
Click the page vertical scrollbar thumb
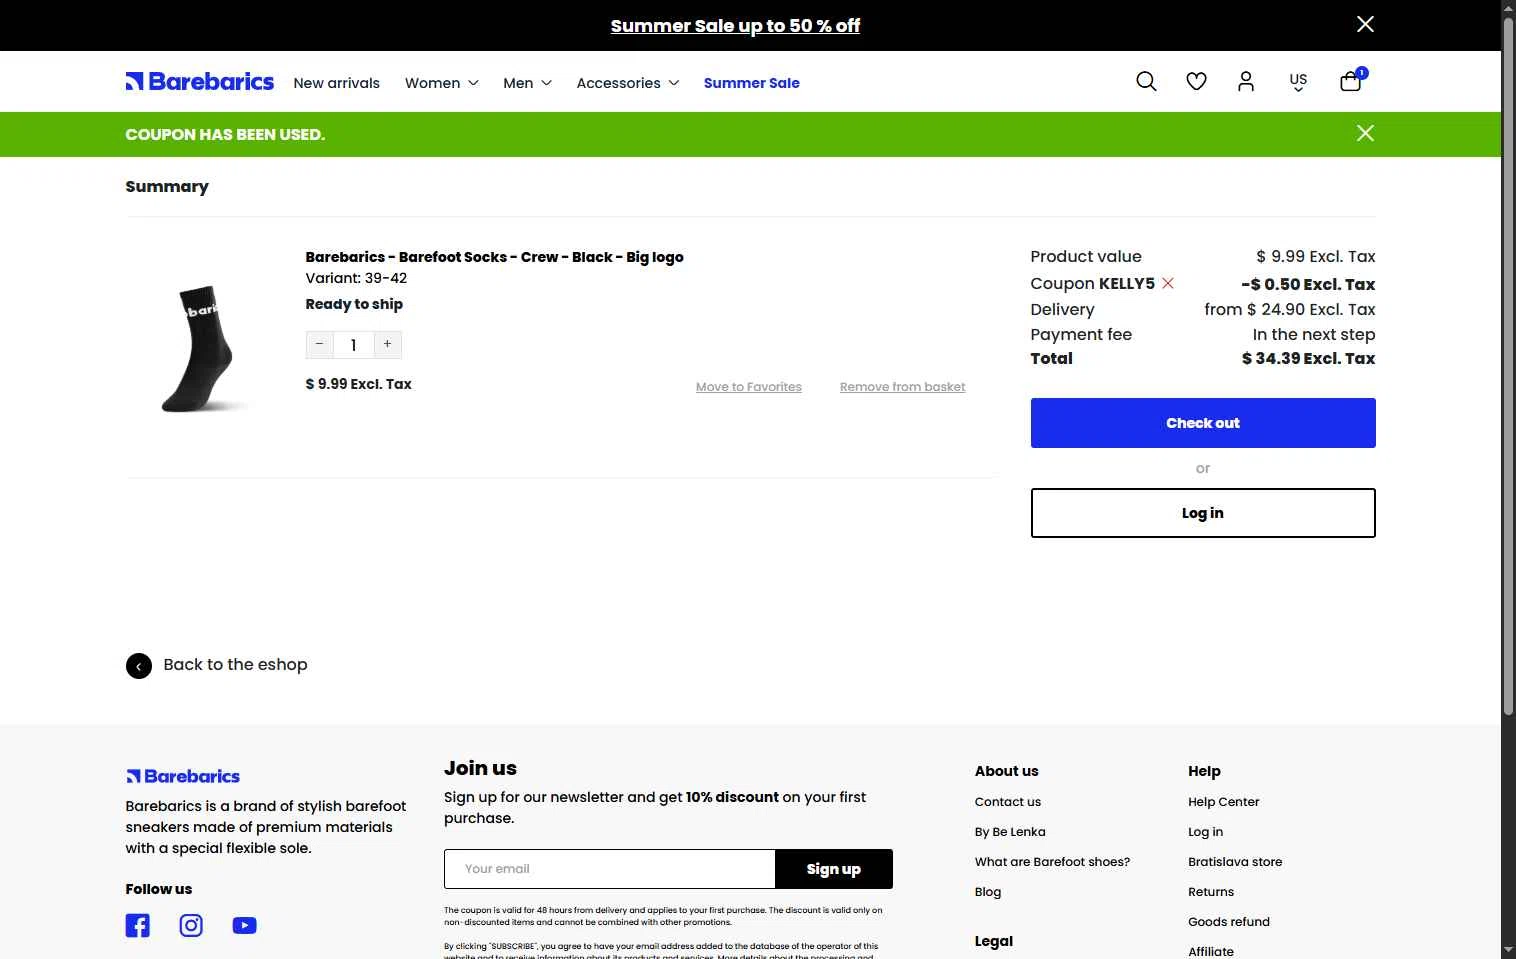(1508, 365)
